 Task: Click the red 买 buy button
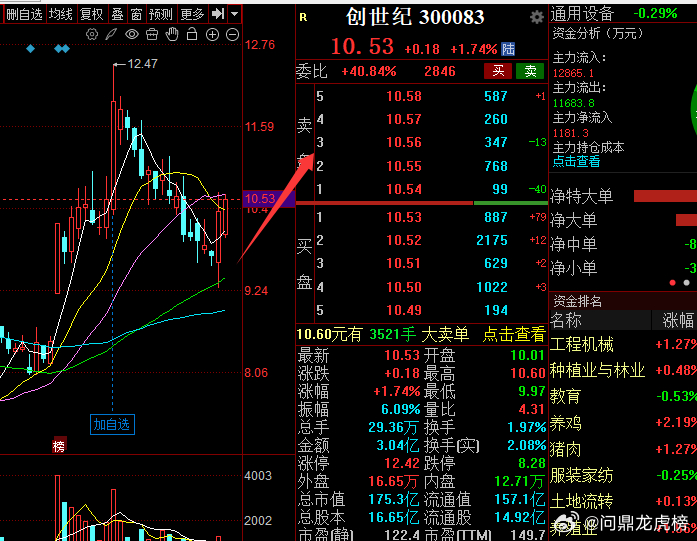(x=498, y=71)
